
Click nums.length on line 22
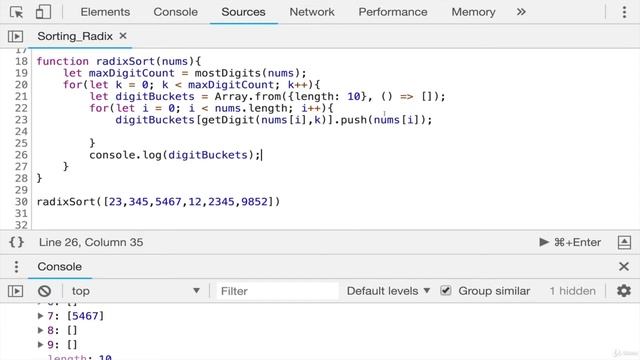pyautogui.click(x=251, y=108)
